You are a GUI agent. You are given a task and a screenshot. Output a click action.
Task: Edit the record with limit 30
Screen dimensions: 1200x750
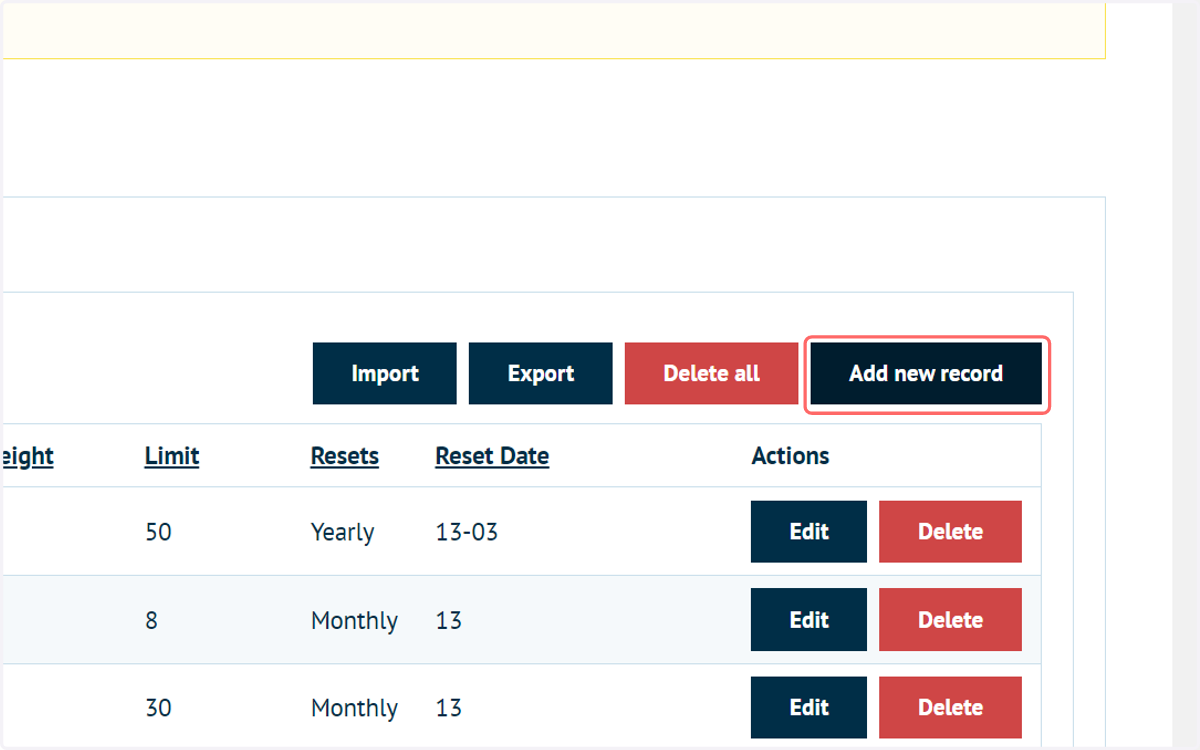809,707
